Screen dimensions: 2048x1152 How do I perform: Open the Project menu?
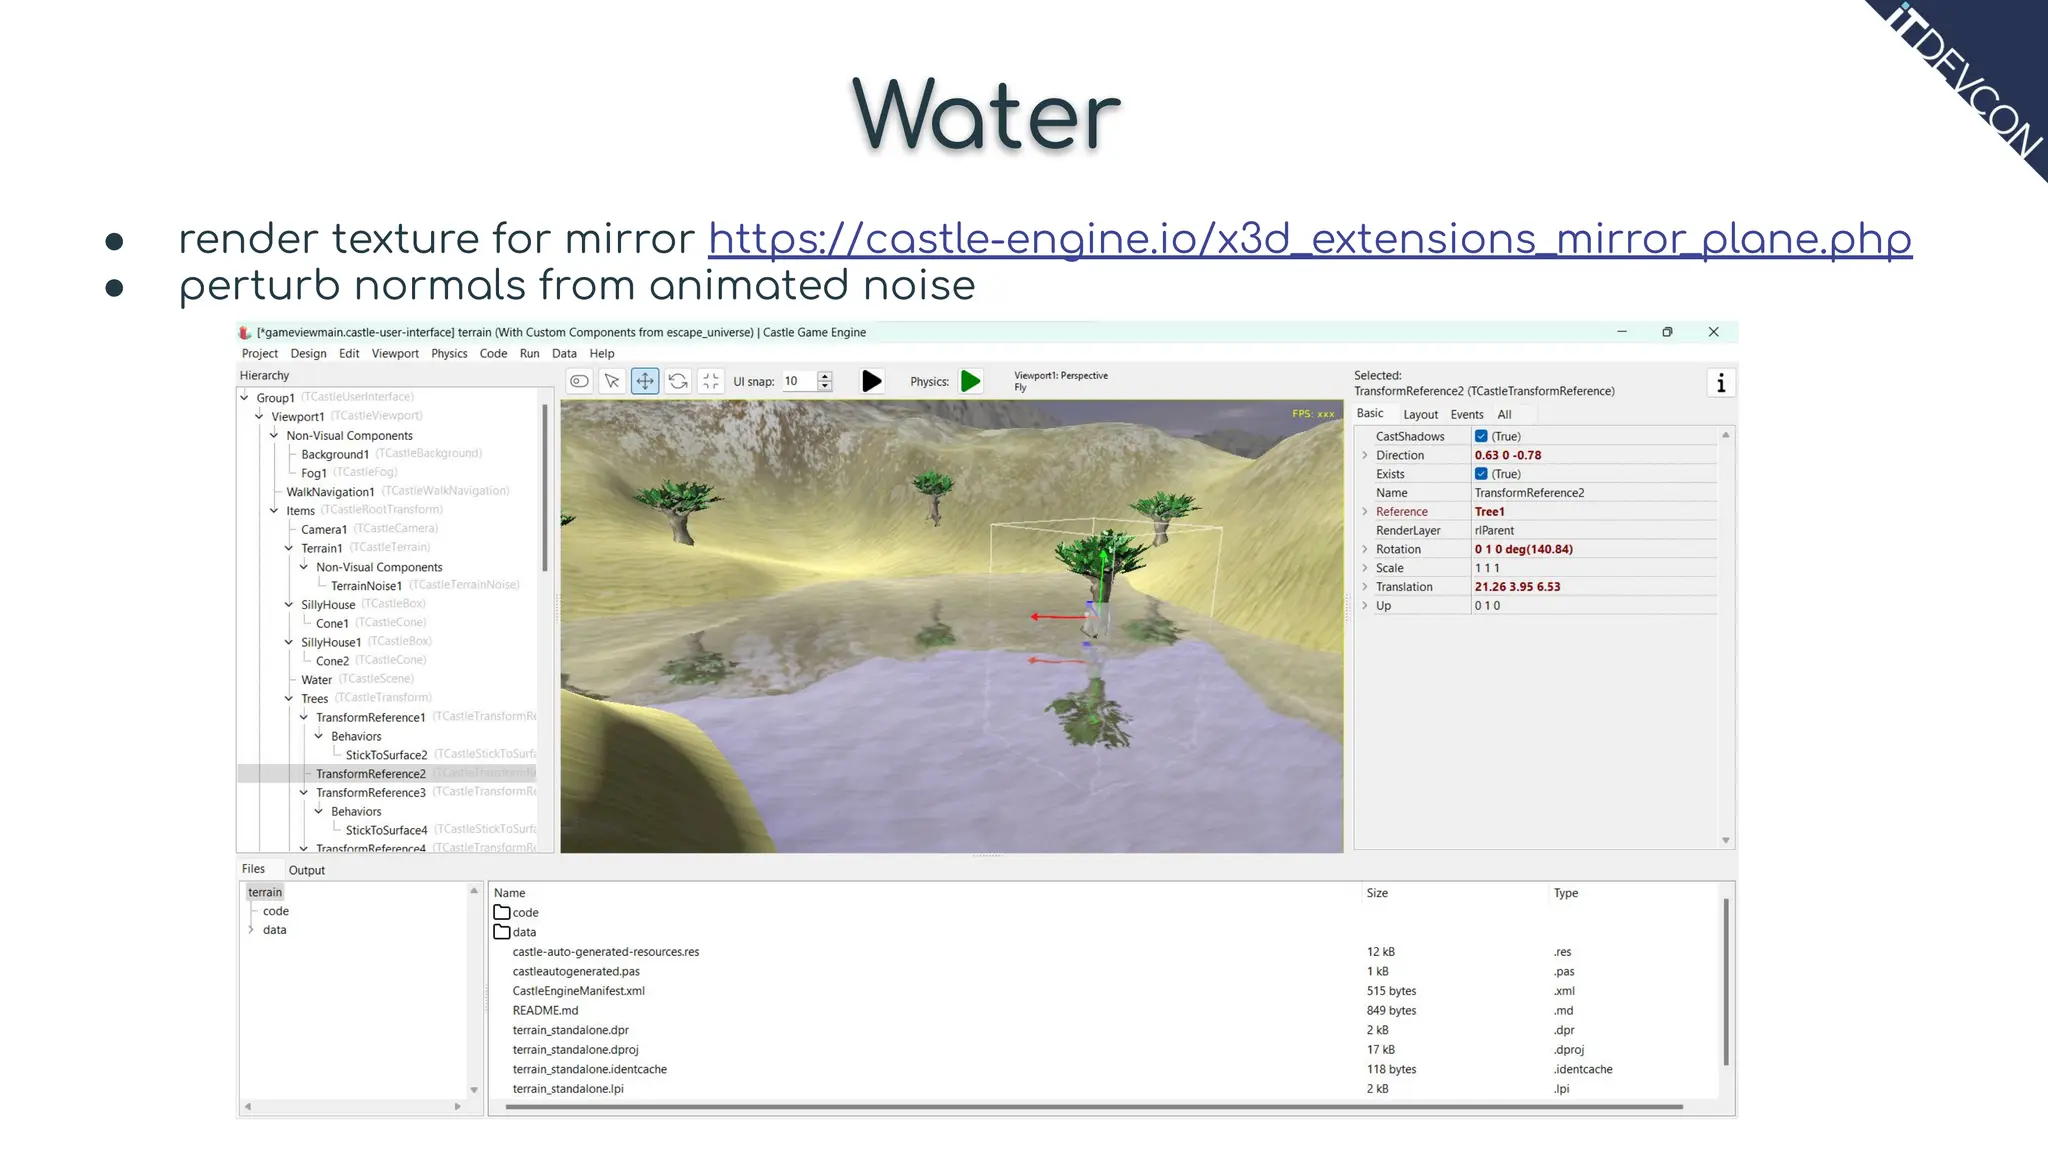pos(259,353)
